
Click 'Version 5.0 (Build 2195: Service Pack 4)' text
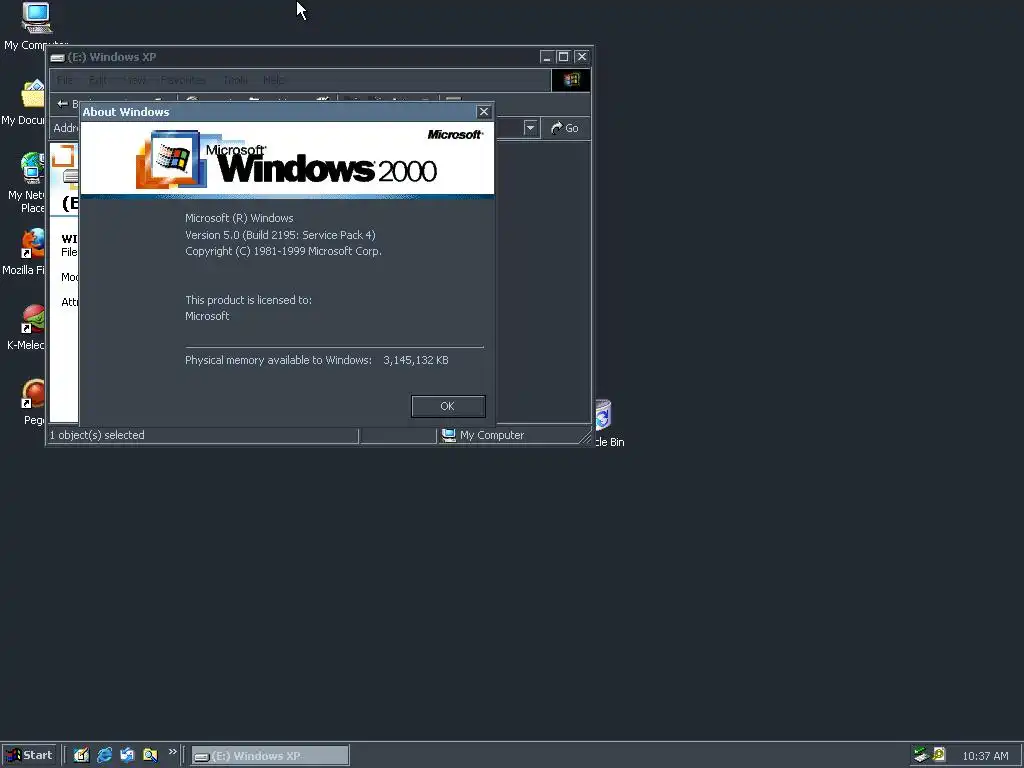[x=280, y=235]
